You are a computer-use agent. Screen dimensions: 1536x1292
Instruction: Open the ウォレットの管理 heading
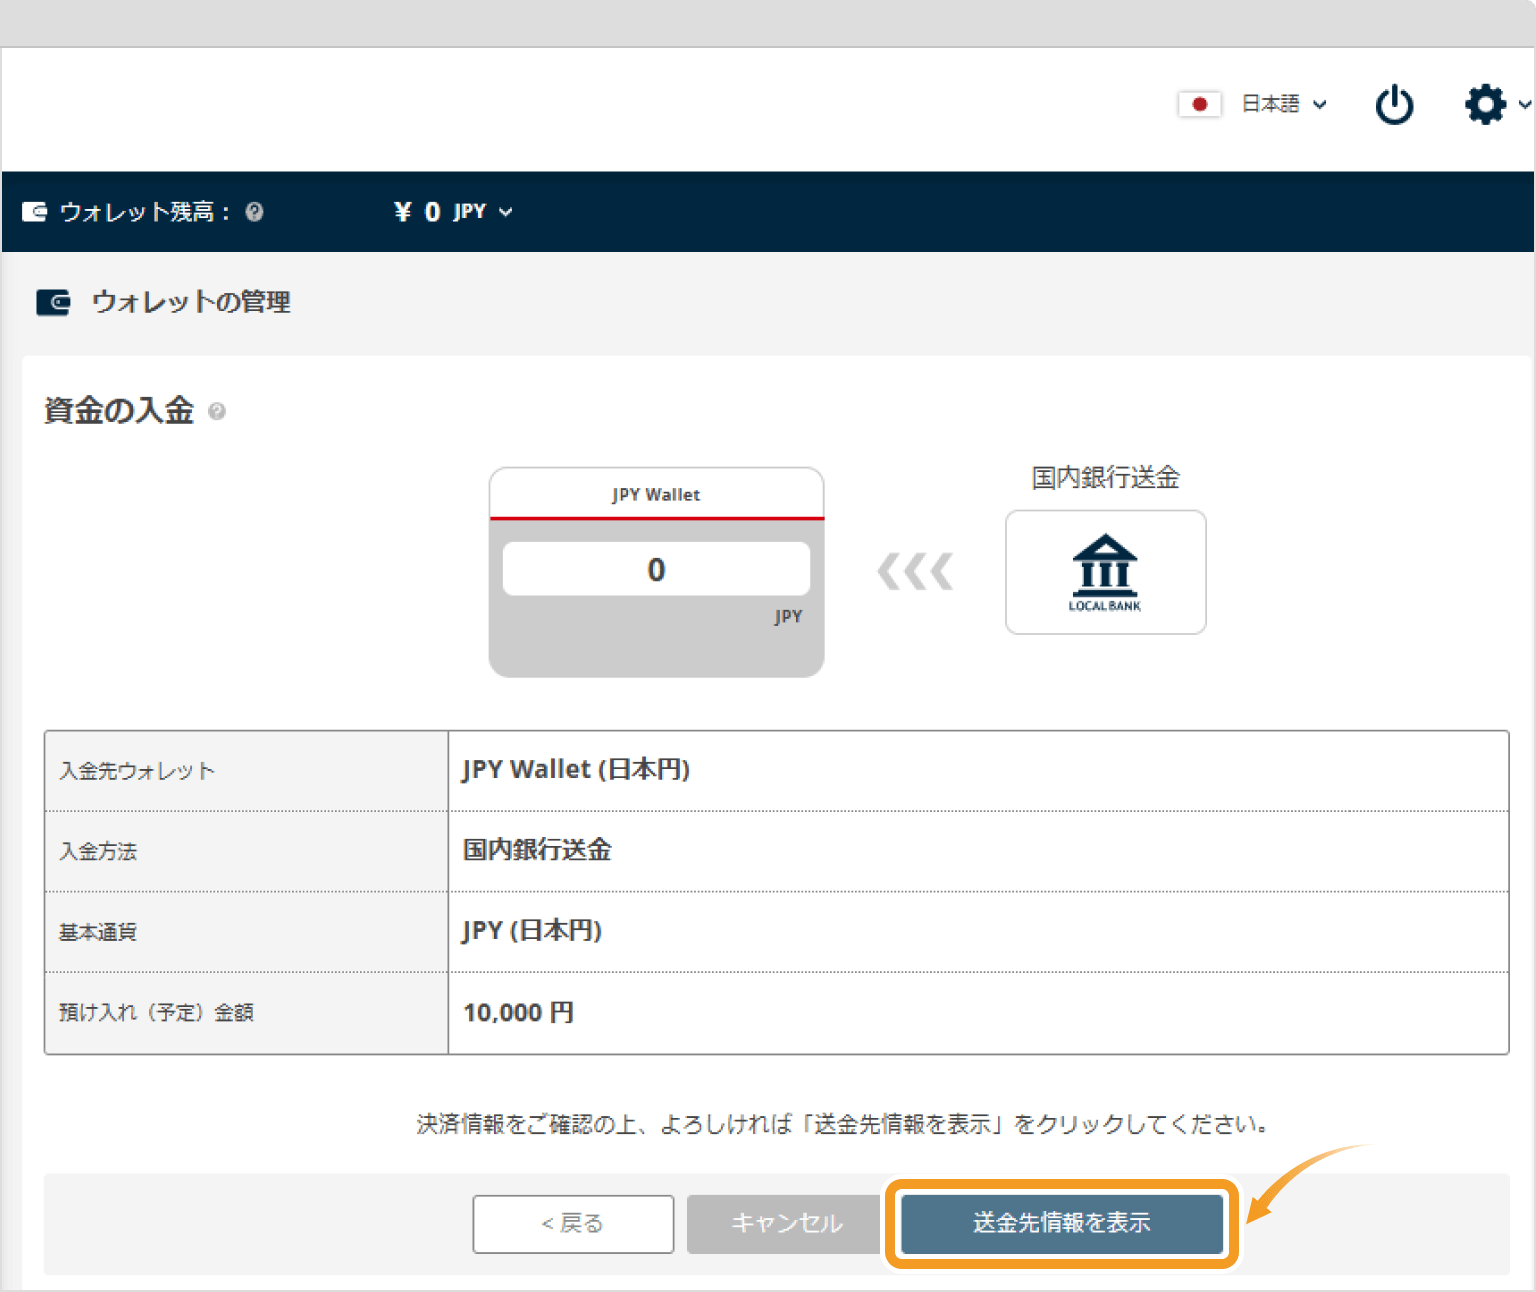(x=191, y=302)
